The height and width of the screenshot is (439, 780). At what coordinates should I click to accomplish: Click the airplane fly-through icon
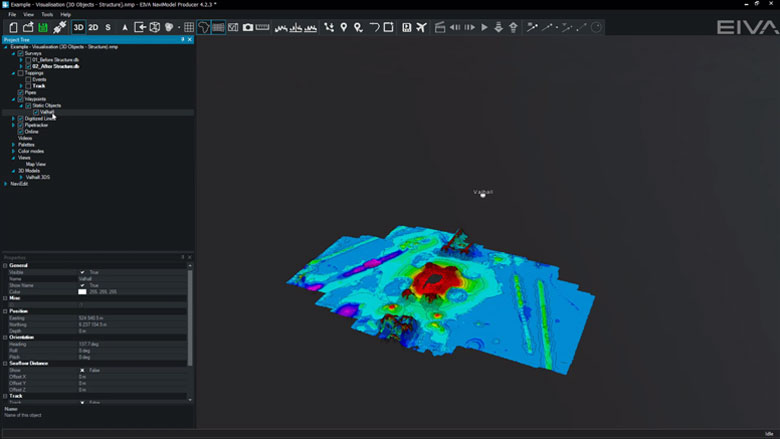point(421,27)
